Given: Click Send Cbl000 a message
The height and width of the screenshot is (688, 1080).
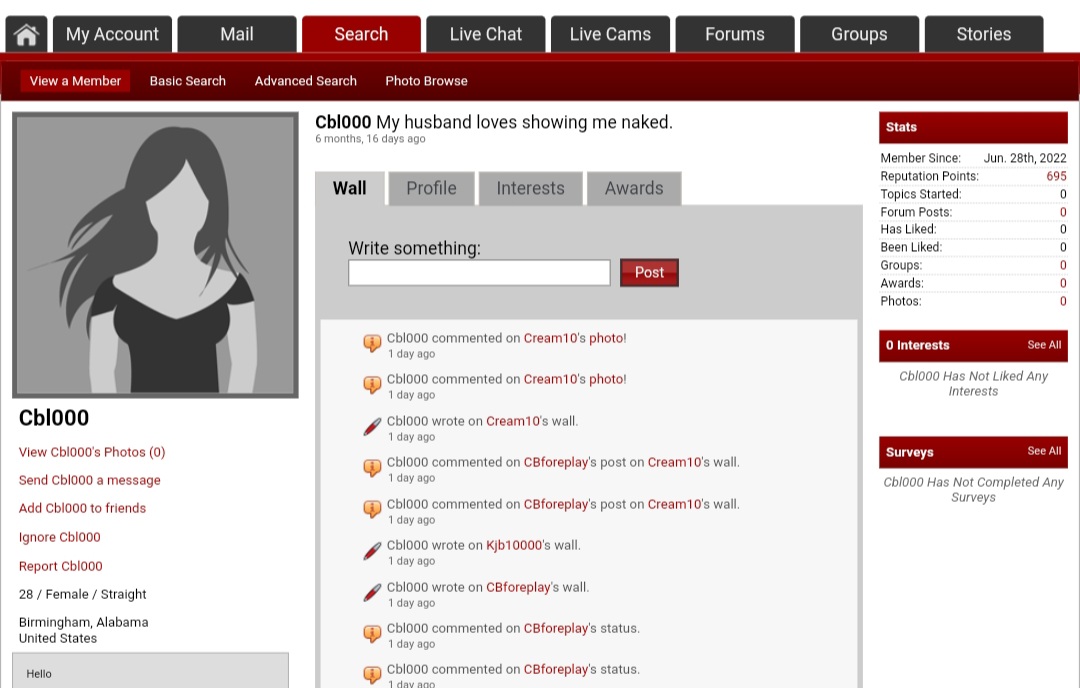Looking at the screenshot, I should pos(89,480).
